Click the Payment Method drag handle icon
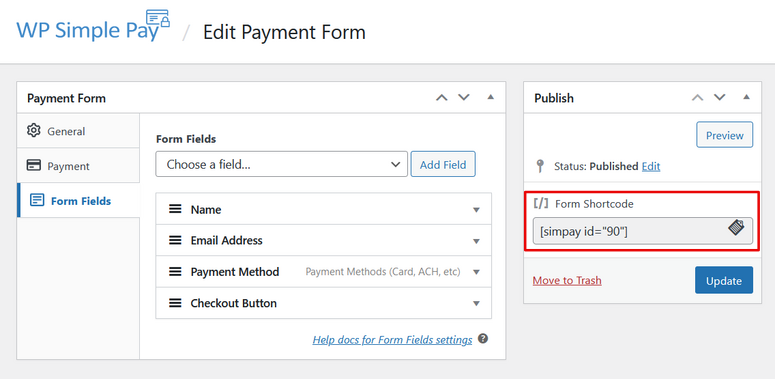This screenshot has width=775, height=379. pyautogui.click(x=175, y=271)
